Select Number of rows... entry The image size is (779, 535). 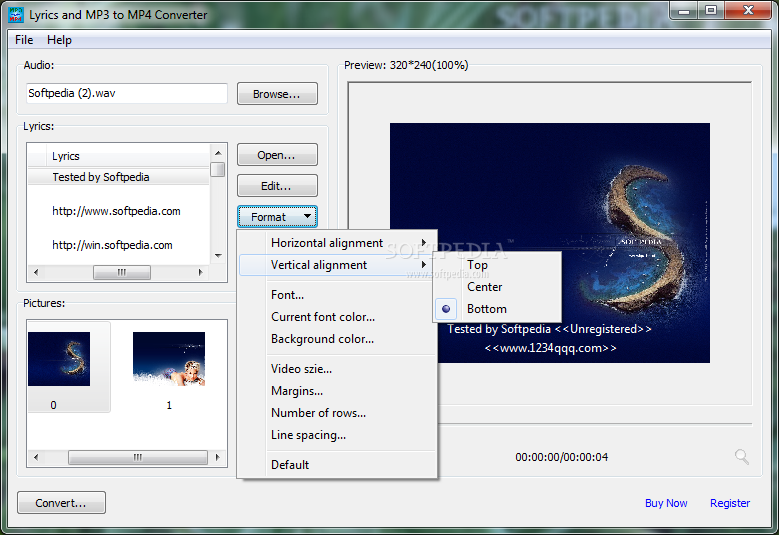click(337, 413)
